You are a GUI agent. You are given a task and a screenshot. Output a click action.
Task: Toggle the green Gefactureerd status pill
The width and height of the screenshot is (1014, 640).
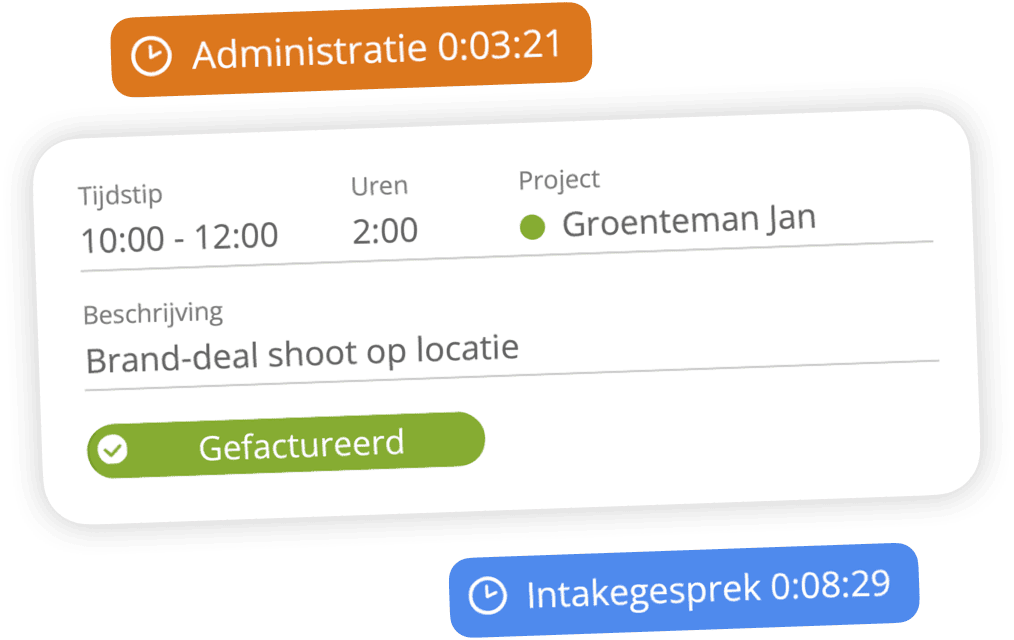(x=286, y=445)
